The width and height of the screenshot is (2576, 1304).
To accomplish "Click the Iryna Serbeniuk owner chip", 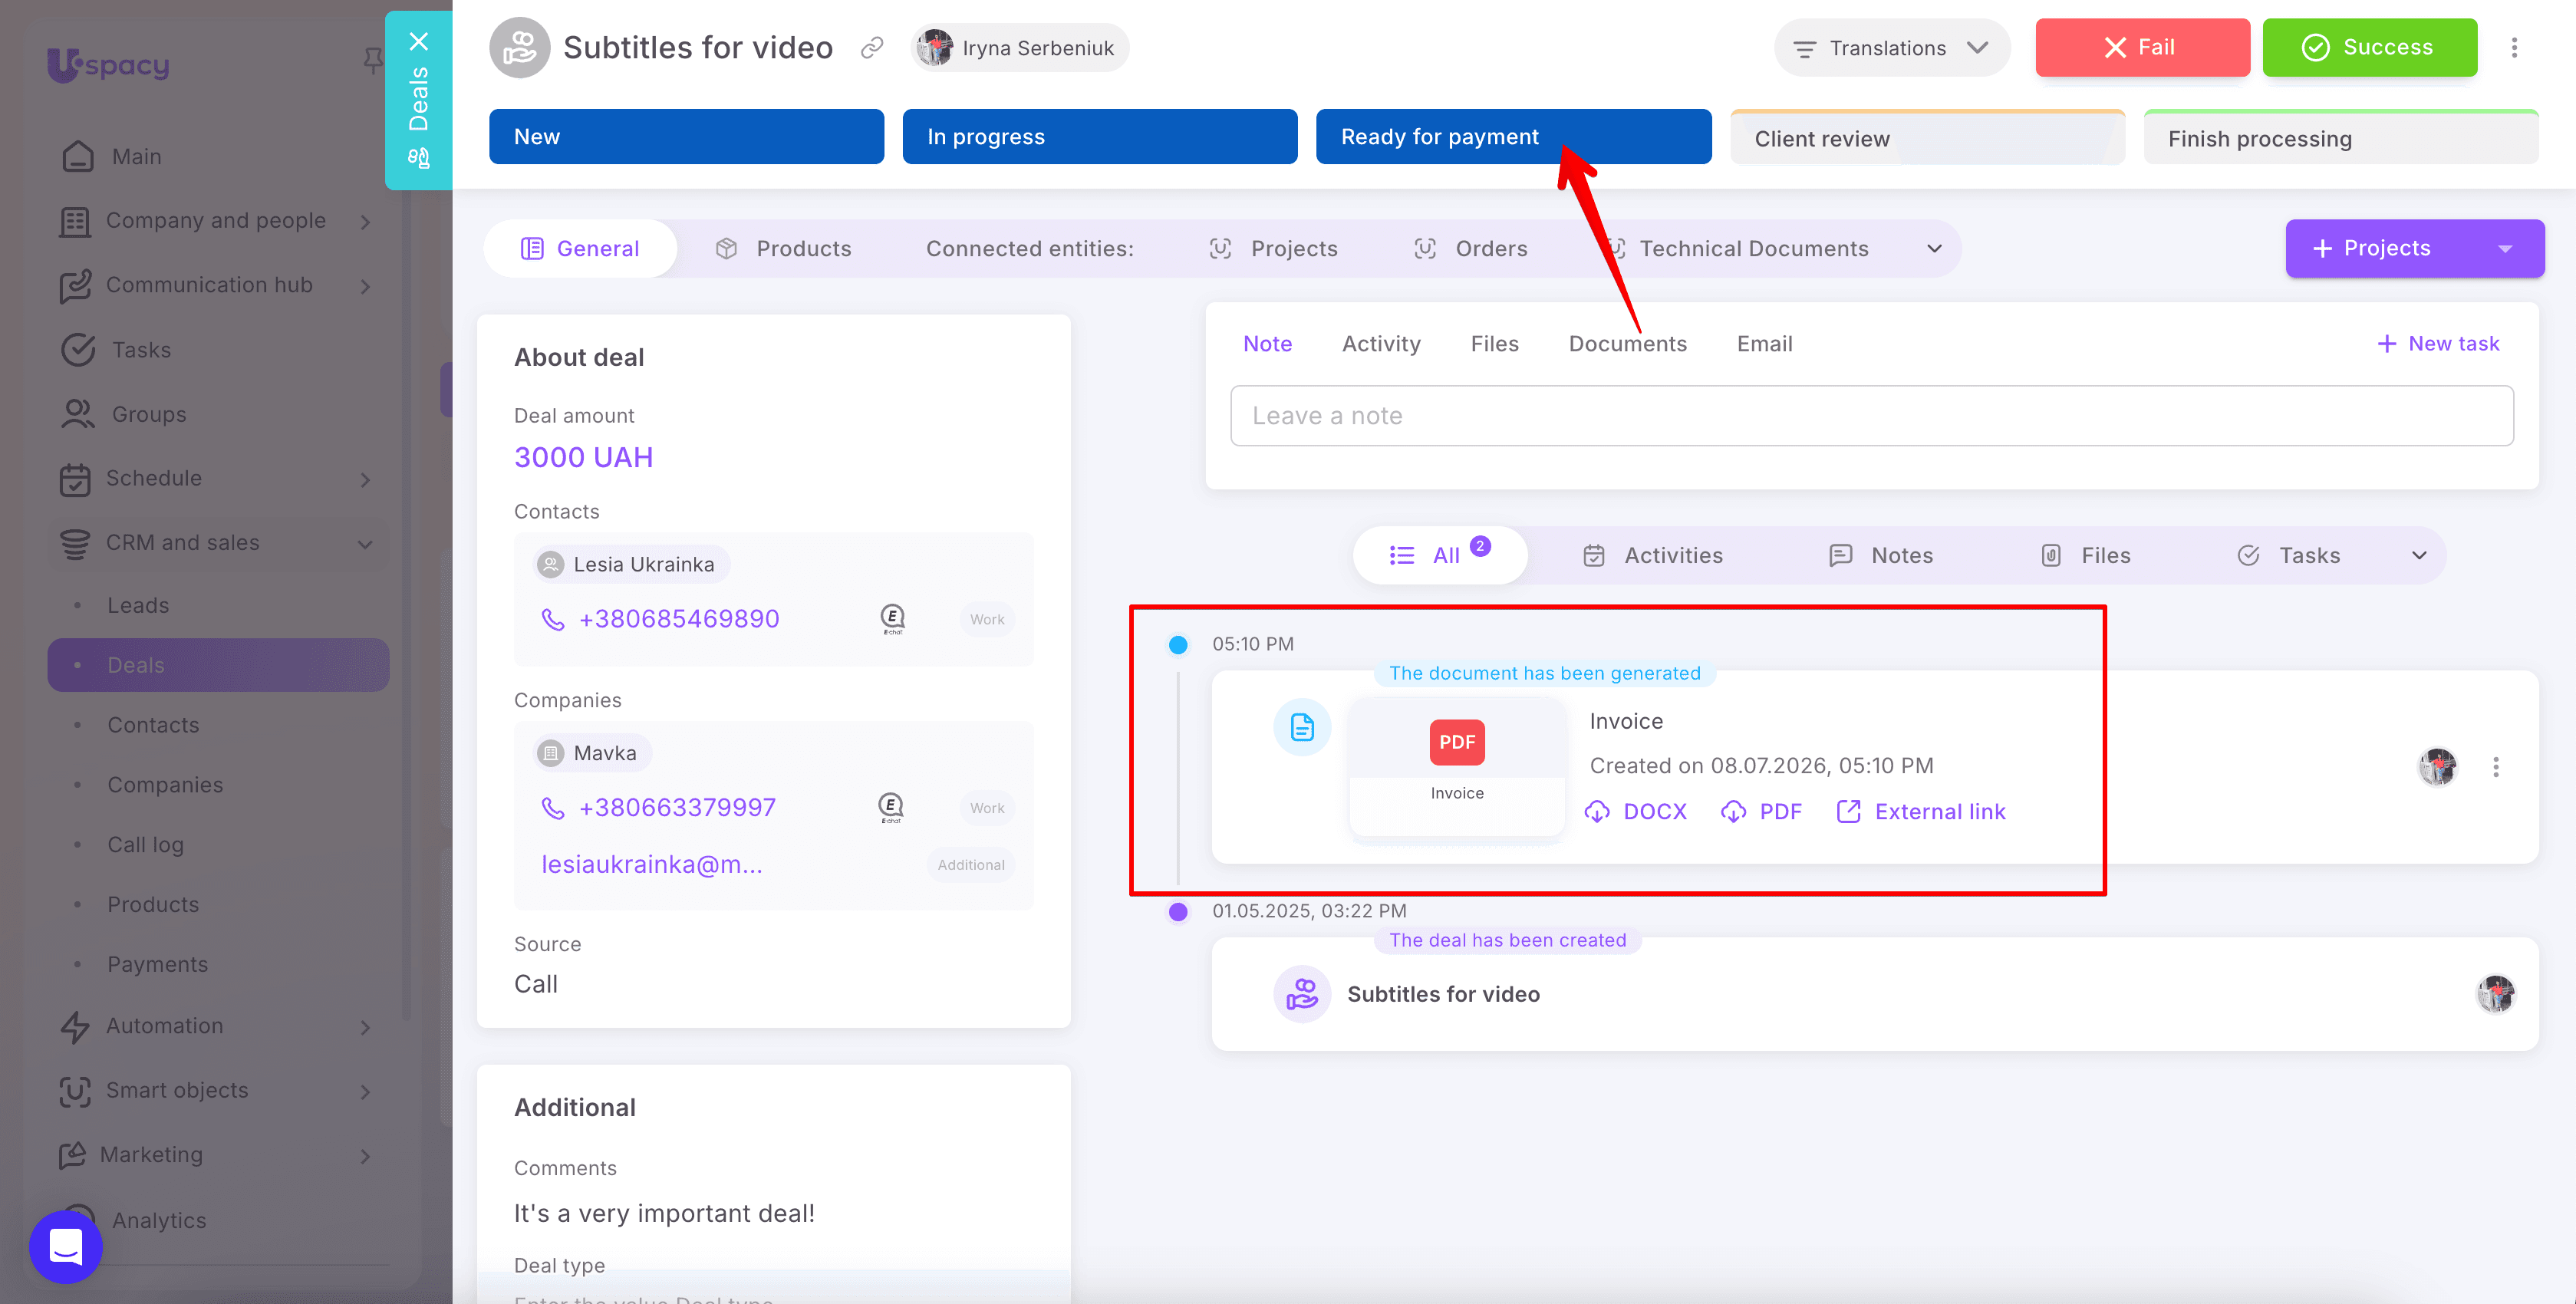I will (x=1019, y=48).
